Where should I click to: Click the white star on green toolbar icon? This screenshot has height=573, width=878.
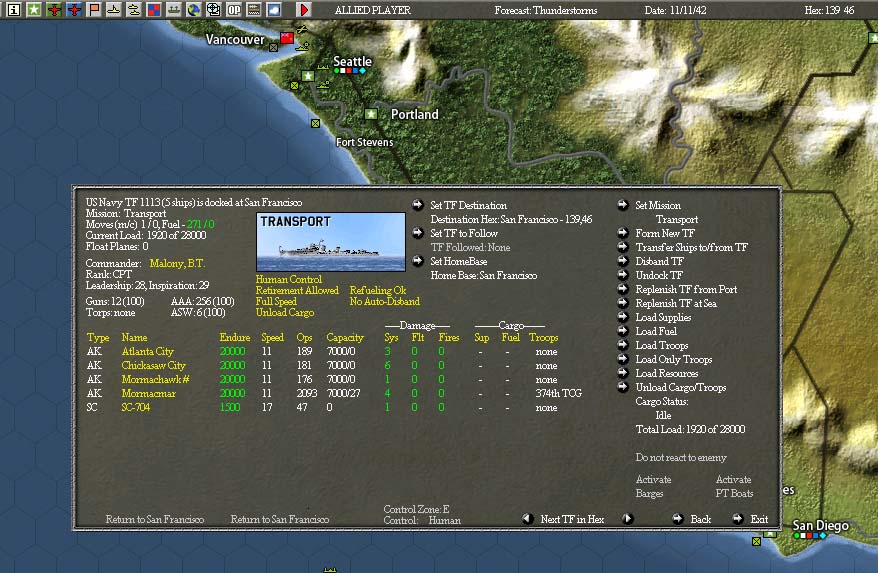pos(34,10)
